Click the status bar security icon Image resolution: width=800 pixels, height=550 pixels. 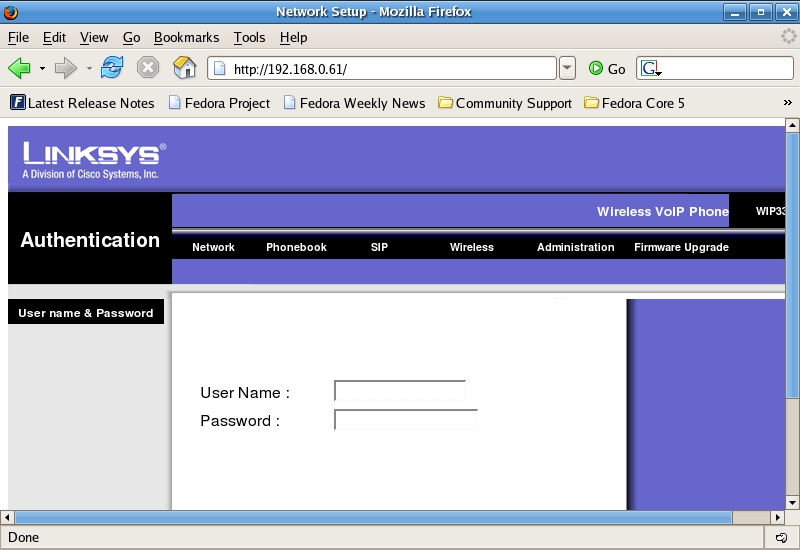[781, 537]
